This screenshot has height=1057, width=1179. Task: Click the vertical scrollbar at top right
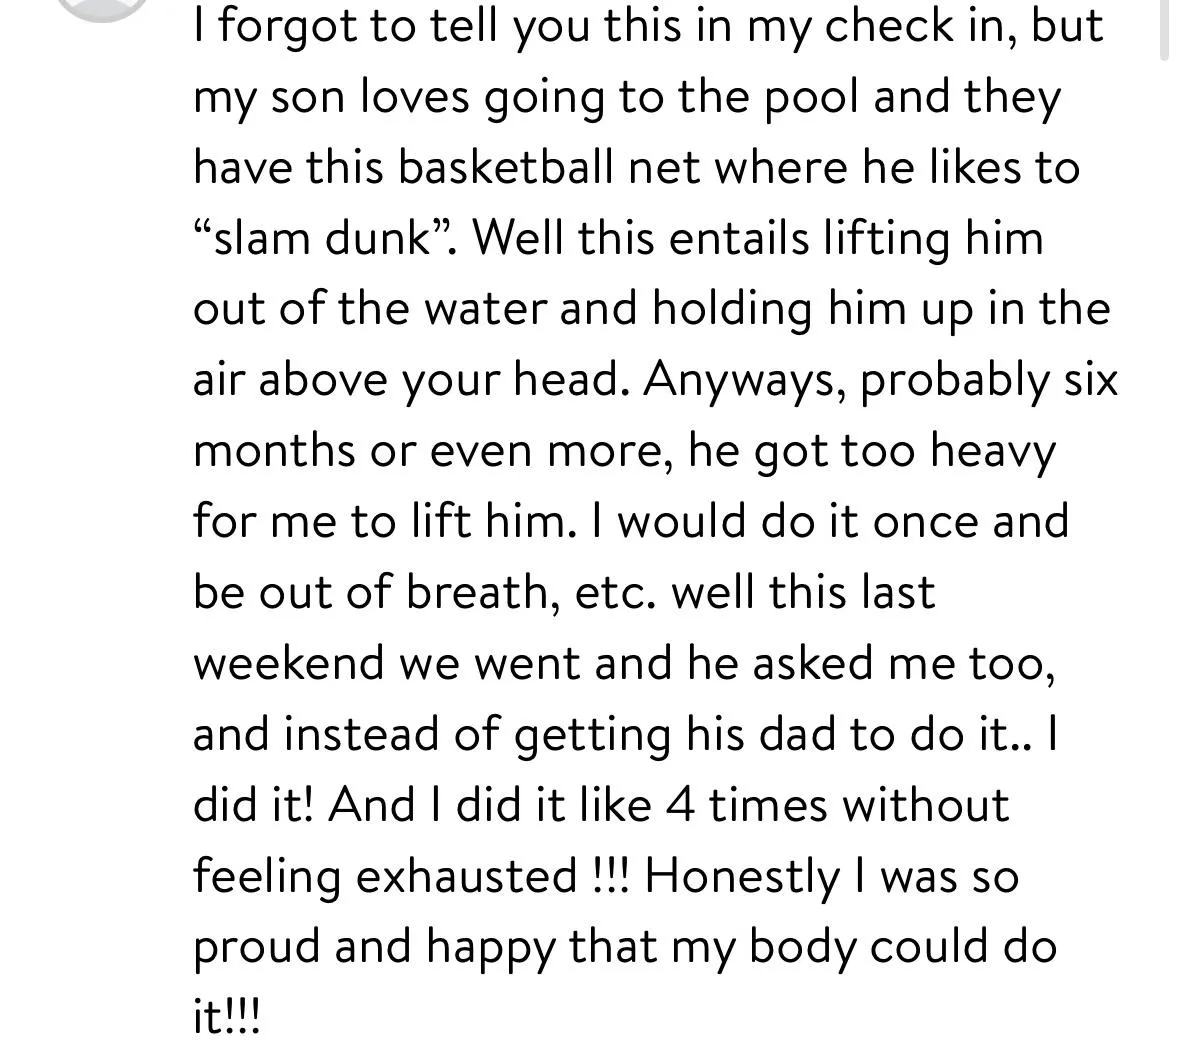1164,28
